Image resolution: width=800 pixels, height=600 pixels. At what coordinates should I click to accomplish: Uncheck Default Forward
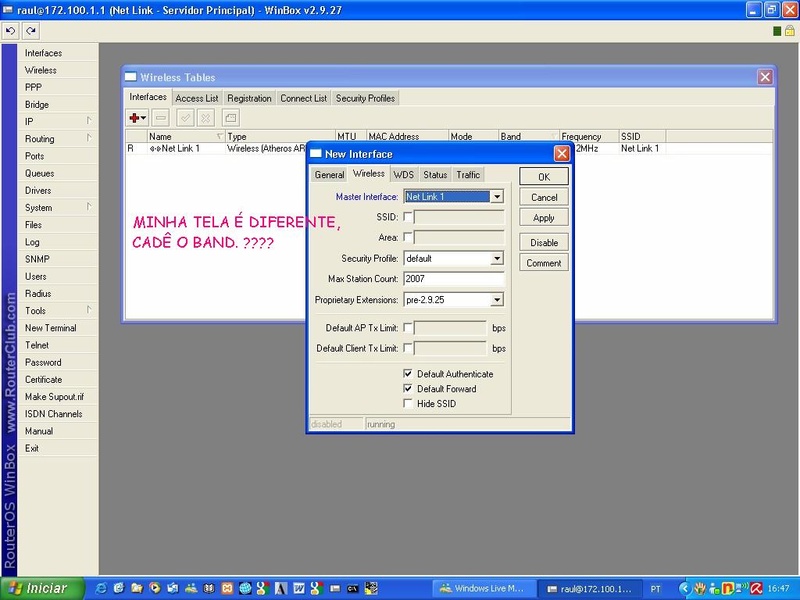[408, 388]
